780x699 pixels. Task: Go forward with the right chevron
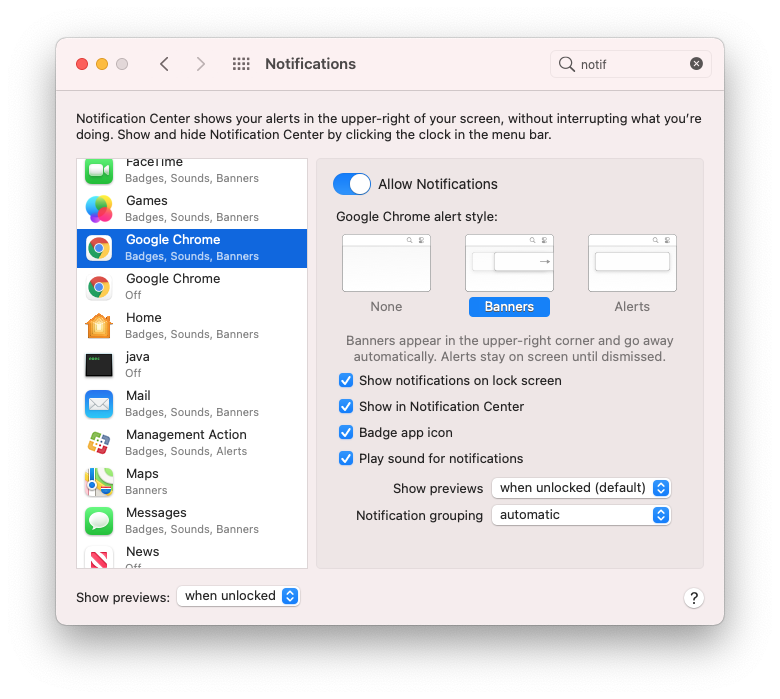tap(200, 64)
